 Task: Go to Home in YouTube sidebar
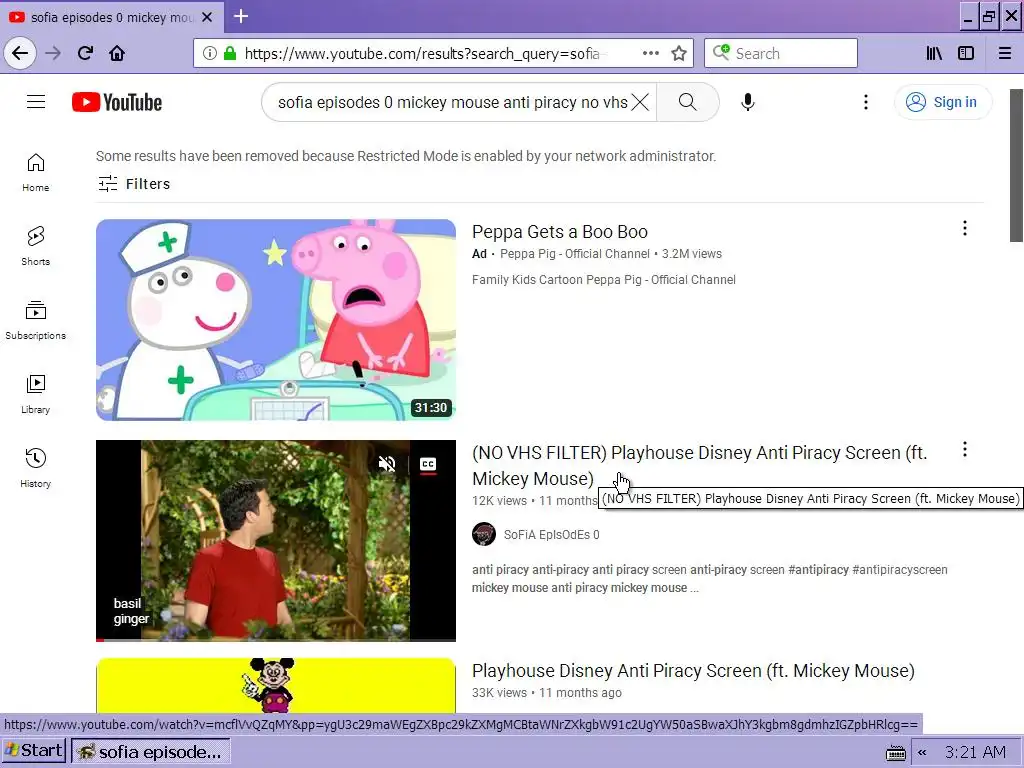[35, 172]
